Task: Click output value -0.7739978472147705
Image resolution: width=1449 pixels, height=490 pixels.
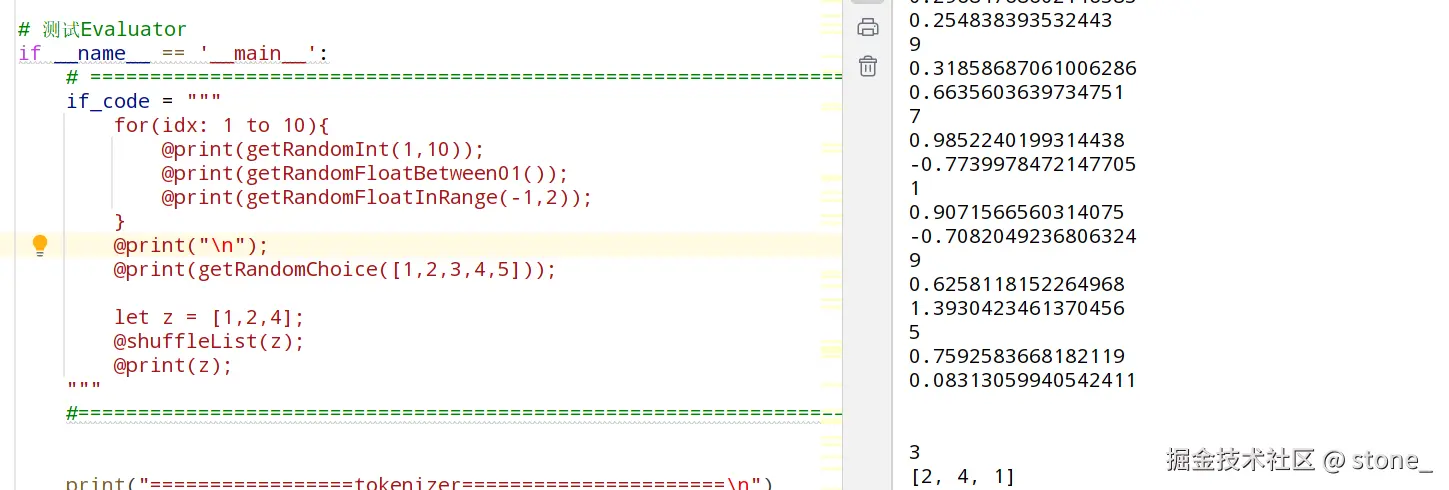Action: pos(1022,164)
